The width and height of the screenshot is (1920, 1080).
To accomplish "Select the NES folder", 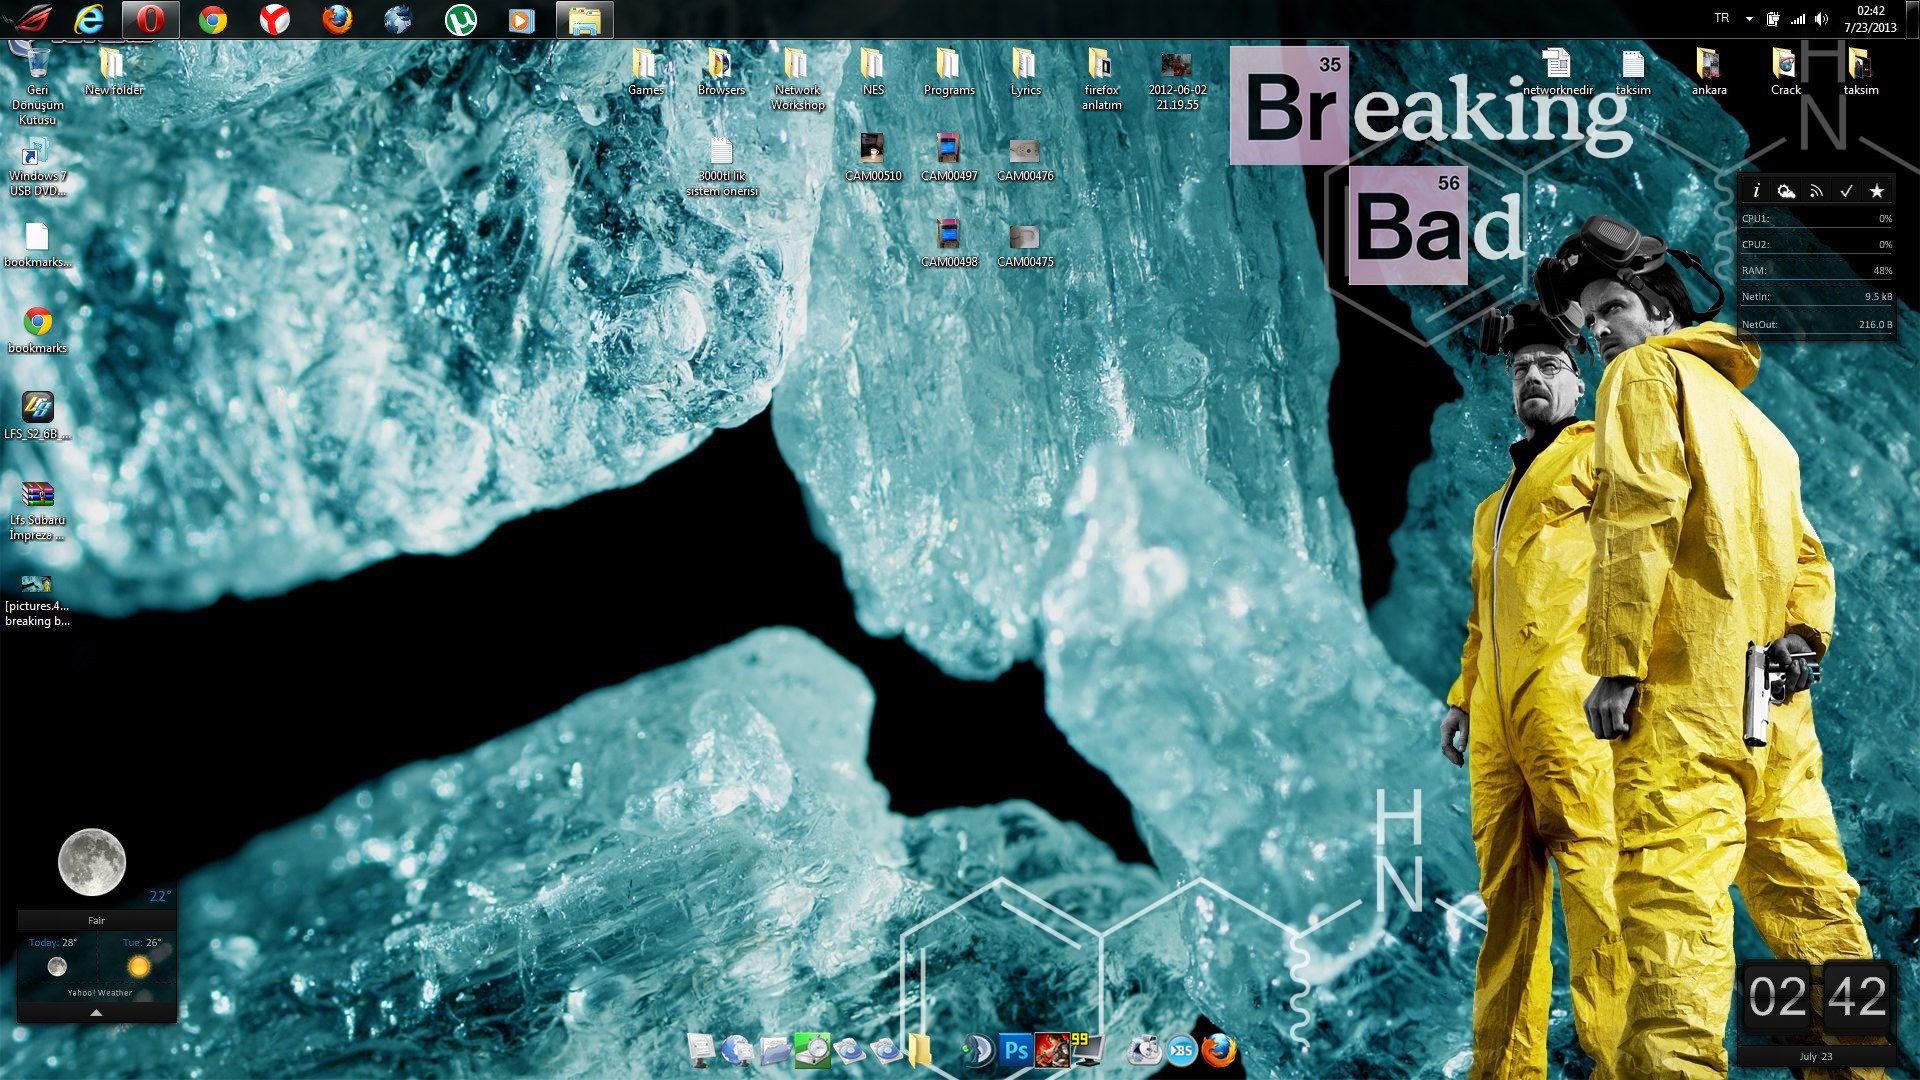I will 873,72.
